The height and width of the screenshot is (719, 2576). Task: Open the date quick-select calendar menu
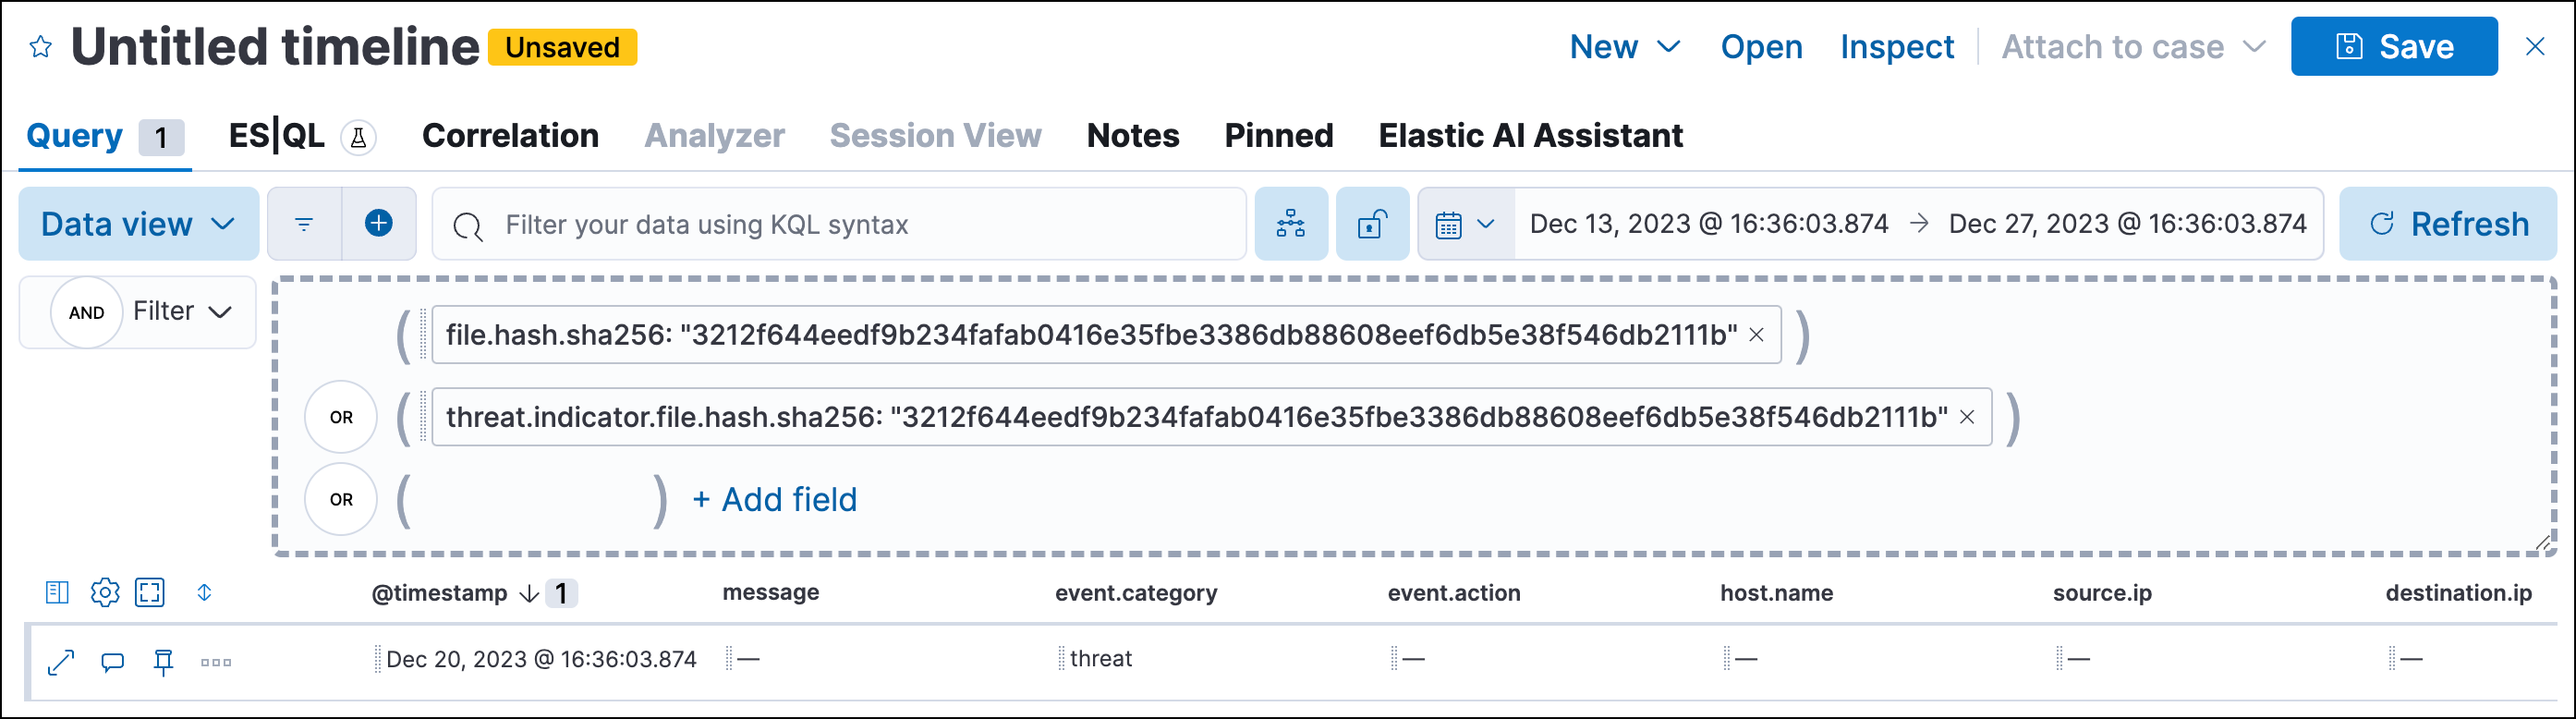(x=1465, y=224)
